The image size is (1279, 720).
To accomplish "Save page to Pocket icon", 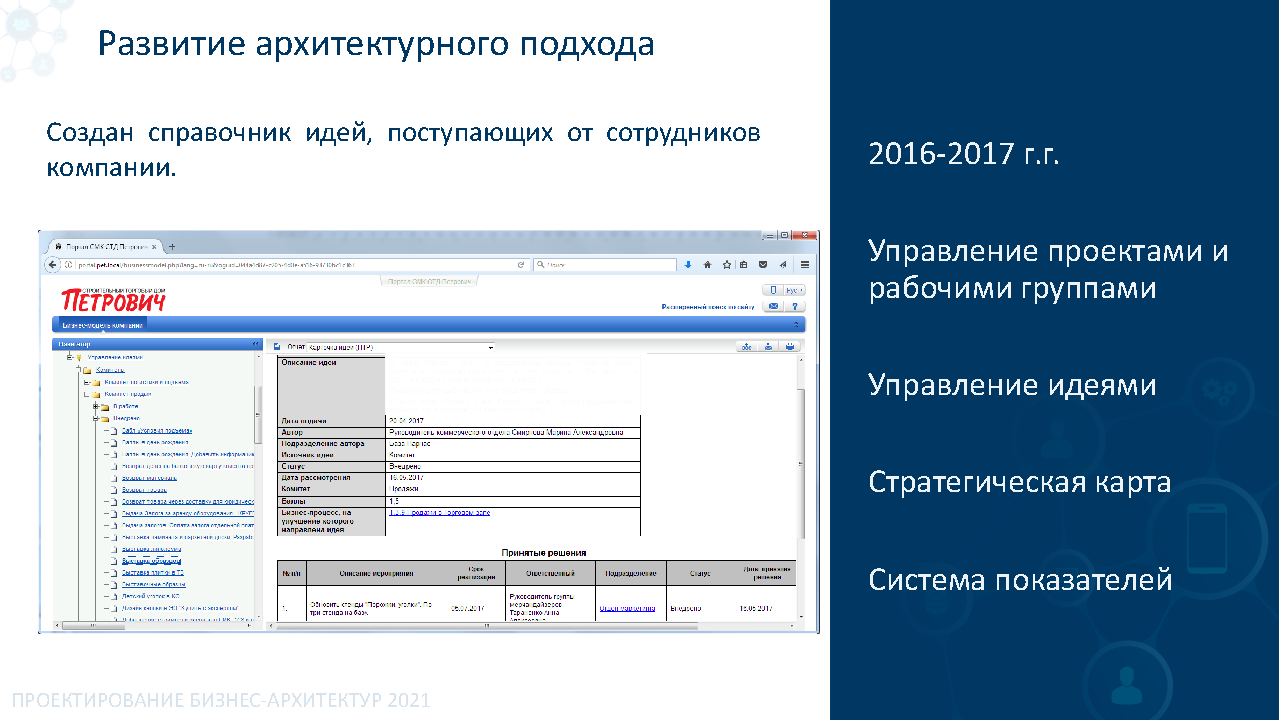I will 763,265.
